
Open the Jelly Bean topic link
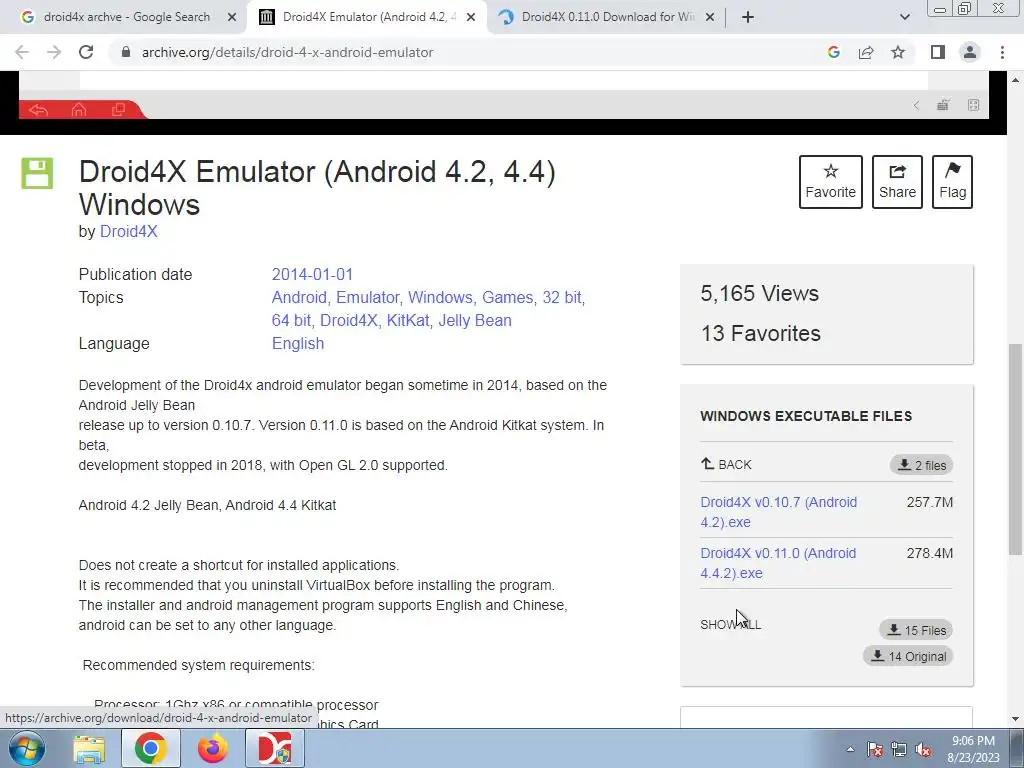(x=475, y=321)
